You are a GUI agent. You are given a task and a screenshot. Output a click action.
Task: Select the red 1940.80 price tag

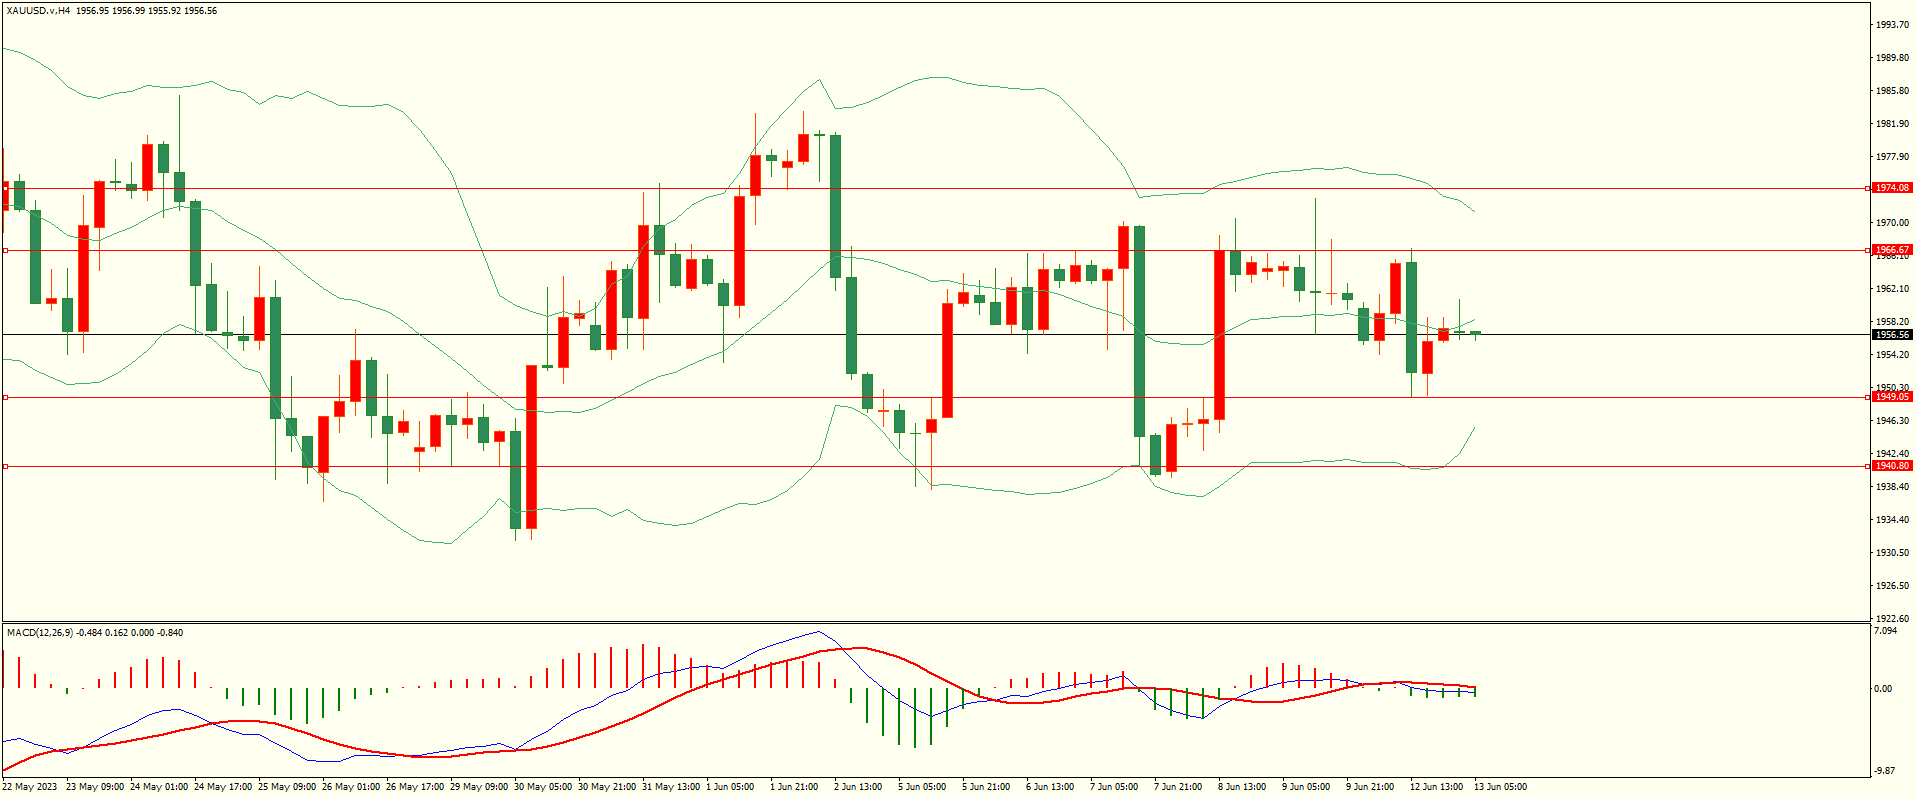pyautogui.click(x=1891, y=466)
